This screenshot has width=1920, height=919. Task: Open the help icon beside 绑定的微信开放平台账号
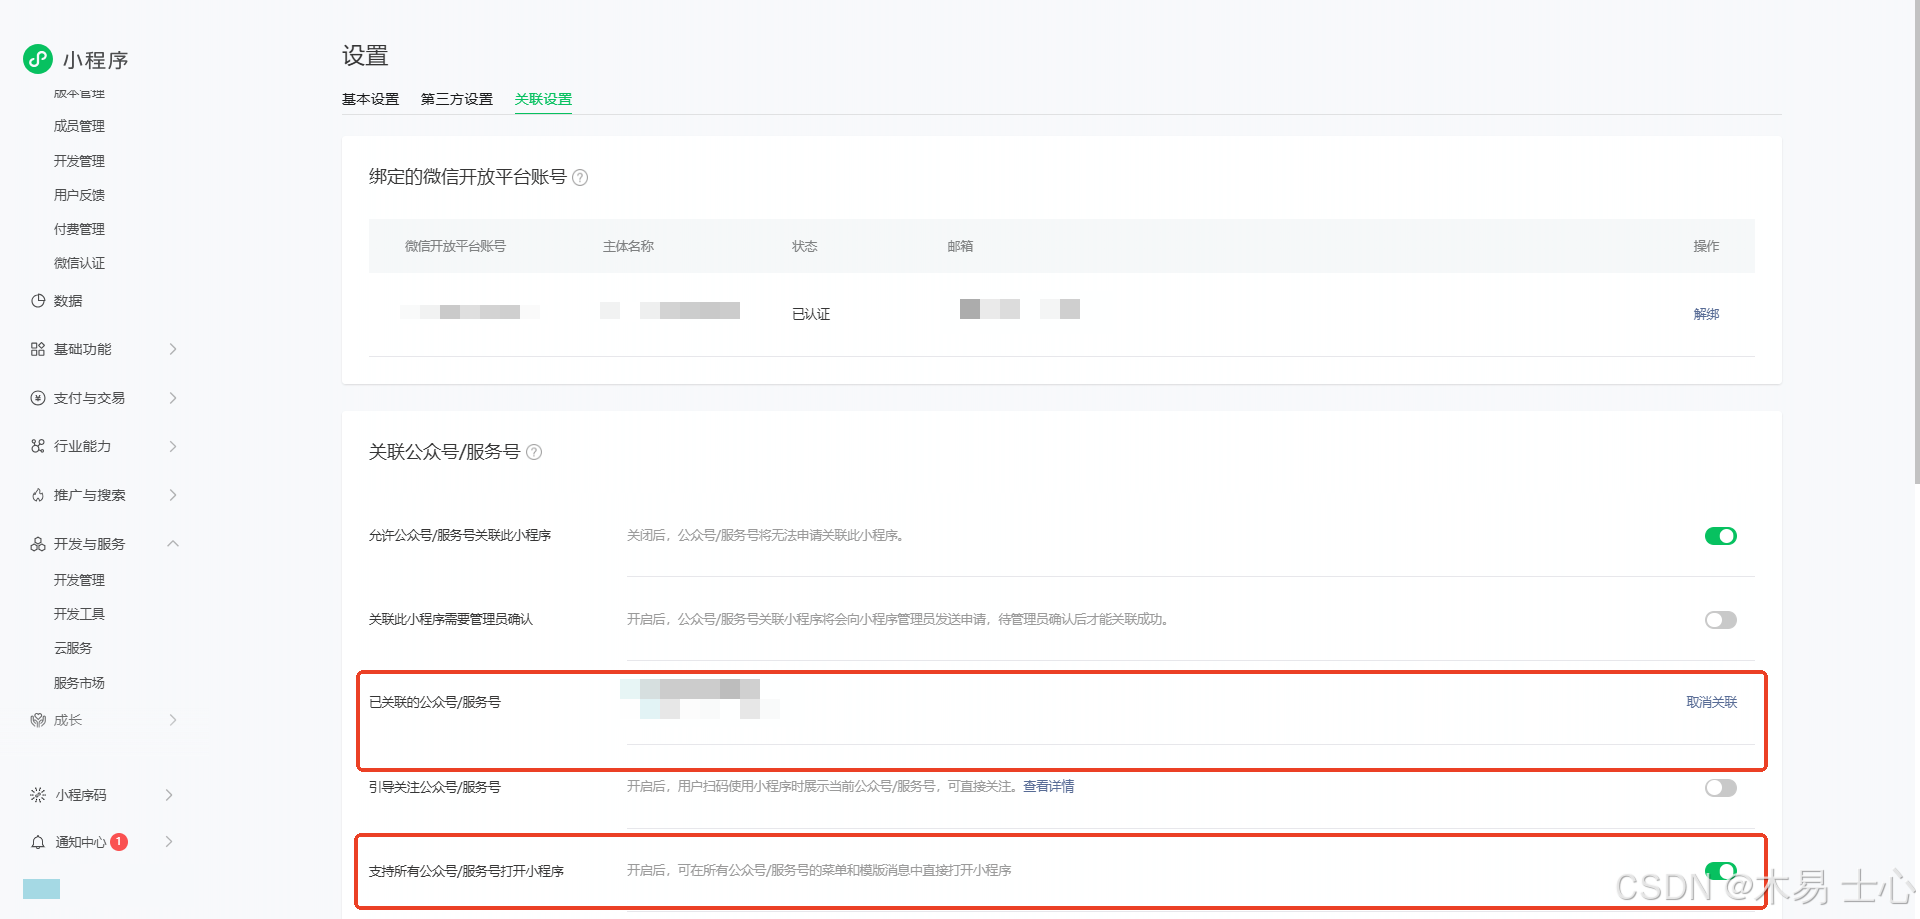581,177
